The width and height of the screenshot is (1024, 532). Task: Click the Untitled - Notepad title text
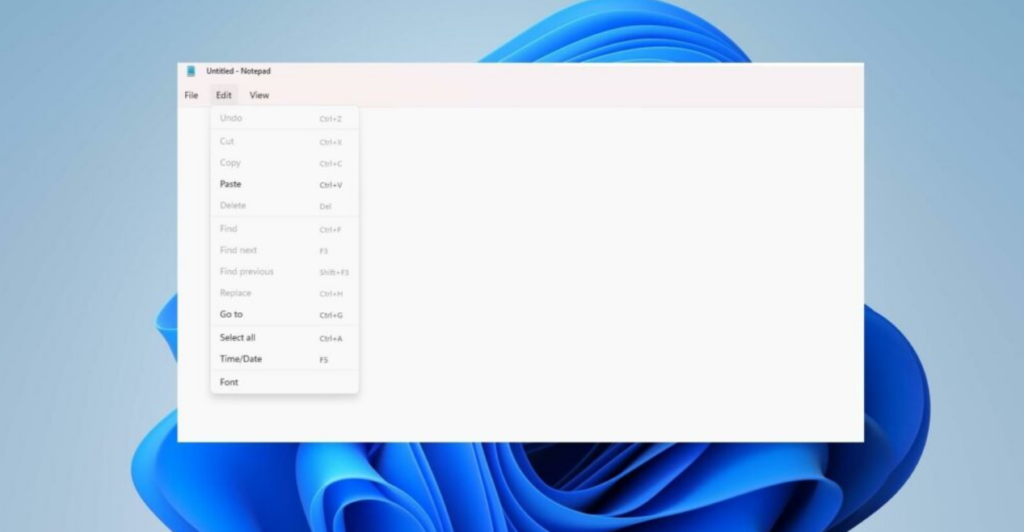[238, 71]
